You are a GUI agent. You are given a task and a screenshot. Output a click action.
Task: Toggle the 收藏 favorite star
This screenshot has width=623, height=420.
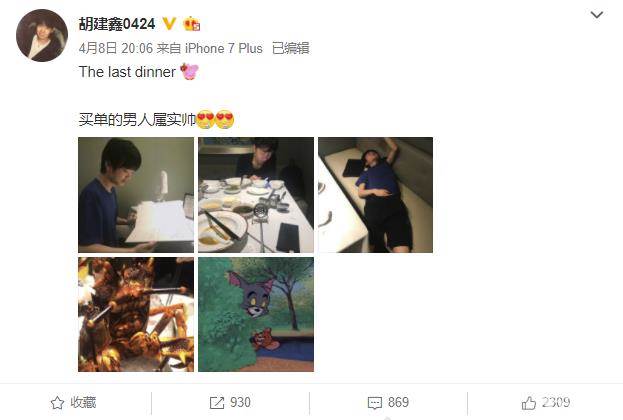tap(58, 403)
